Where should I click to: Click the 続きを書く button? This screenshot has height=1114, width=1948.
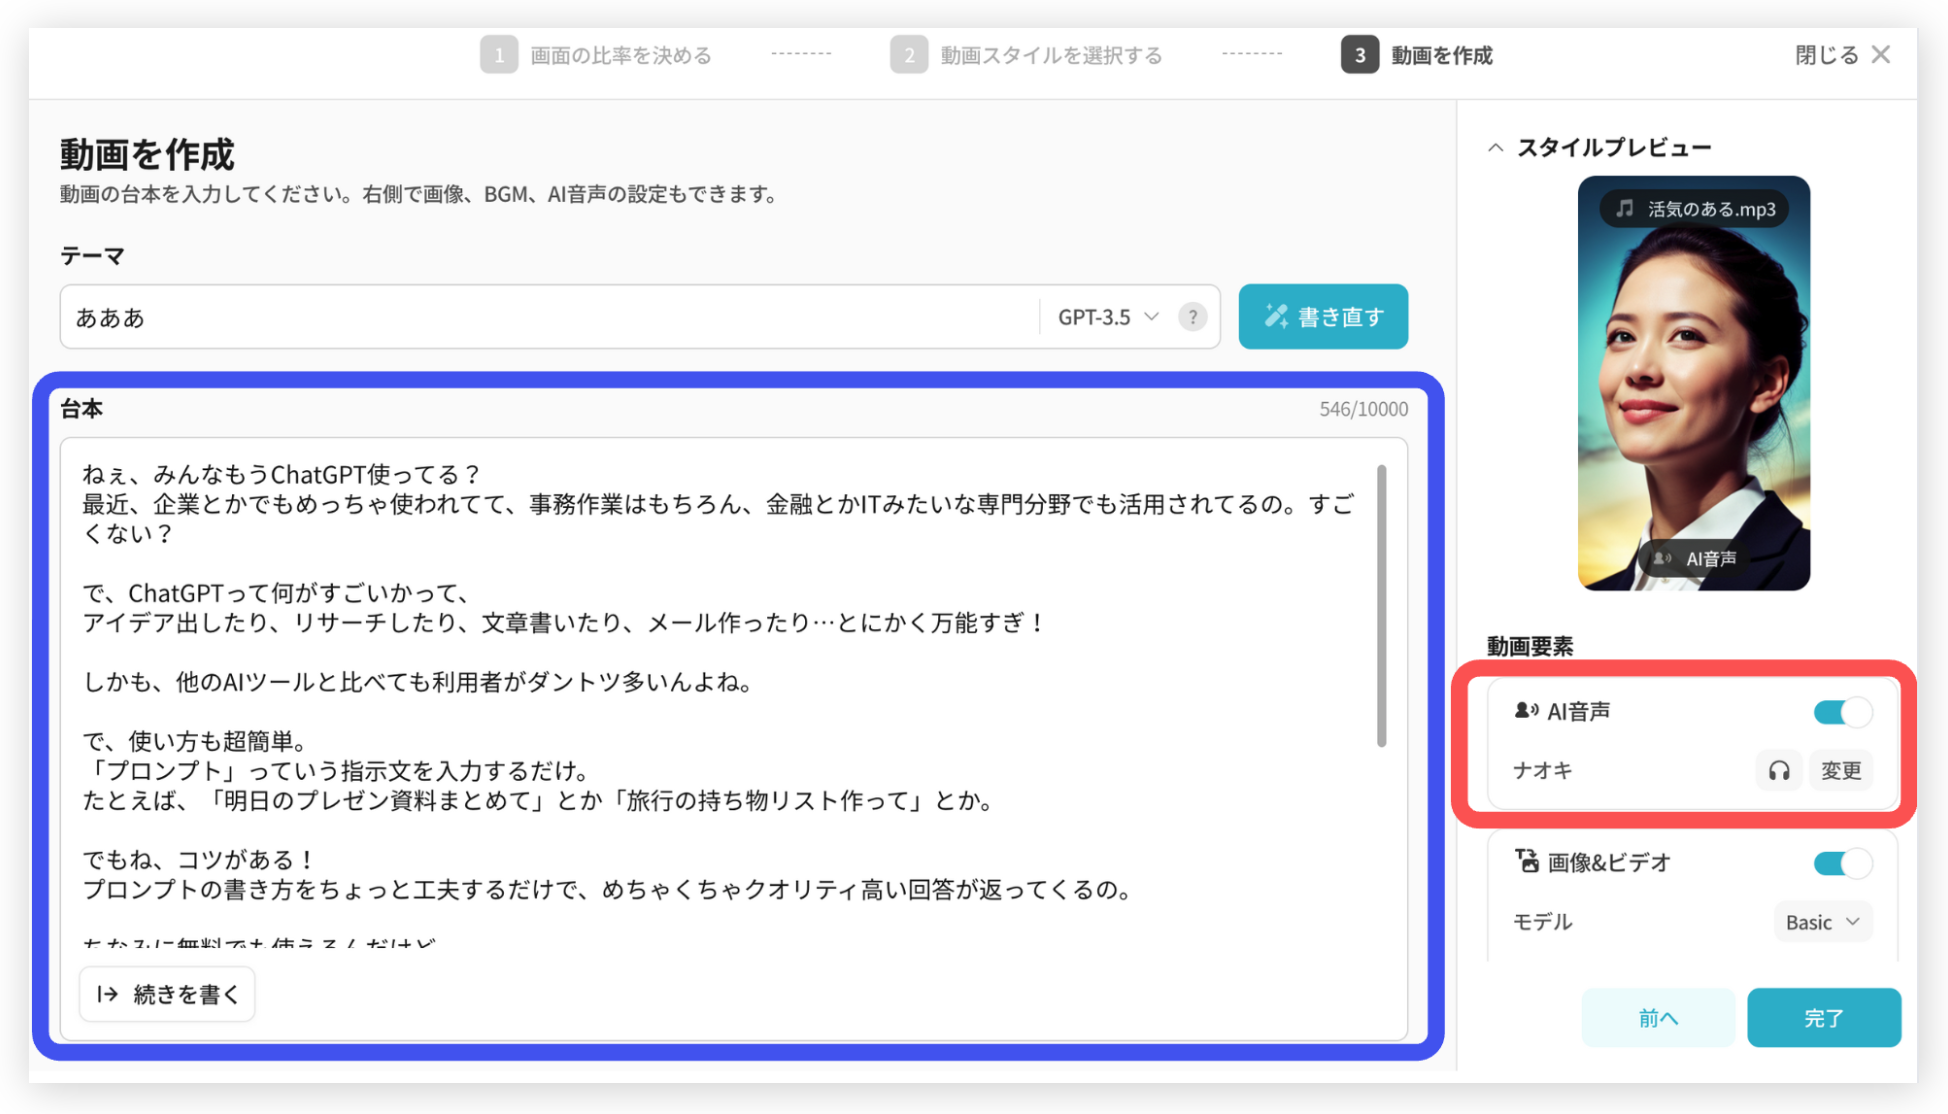coord(167,994)
